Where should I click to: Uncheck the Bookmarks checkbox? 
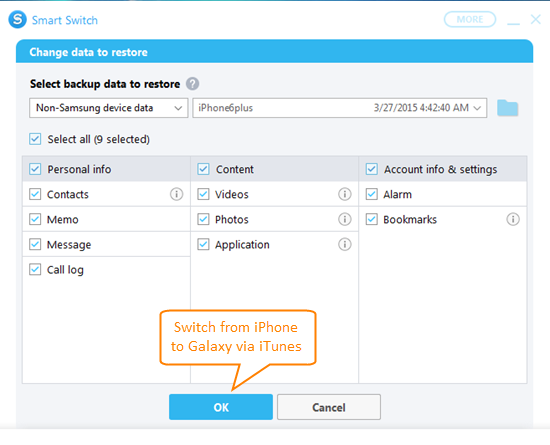click(x=372, y=219)
